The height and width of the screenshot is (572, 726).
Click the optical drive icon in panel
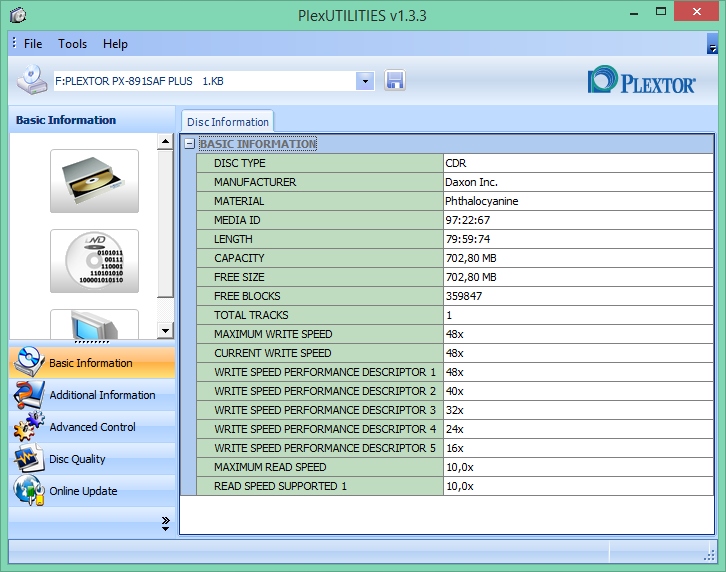click(x=94, y=181)
